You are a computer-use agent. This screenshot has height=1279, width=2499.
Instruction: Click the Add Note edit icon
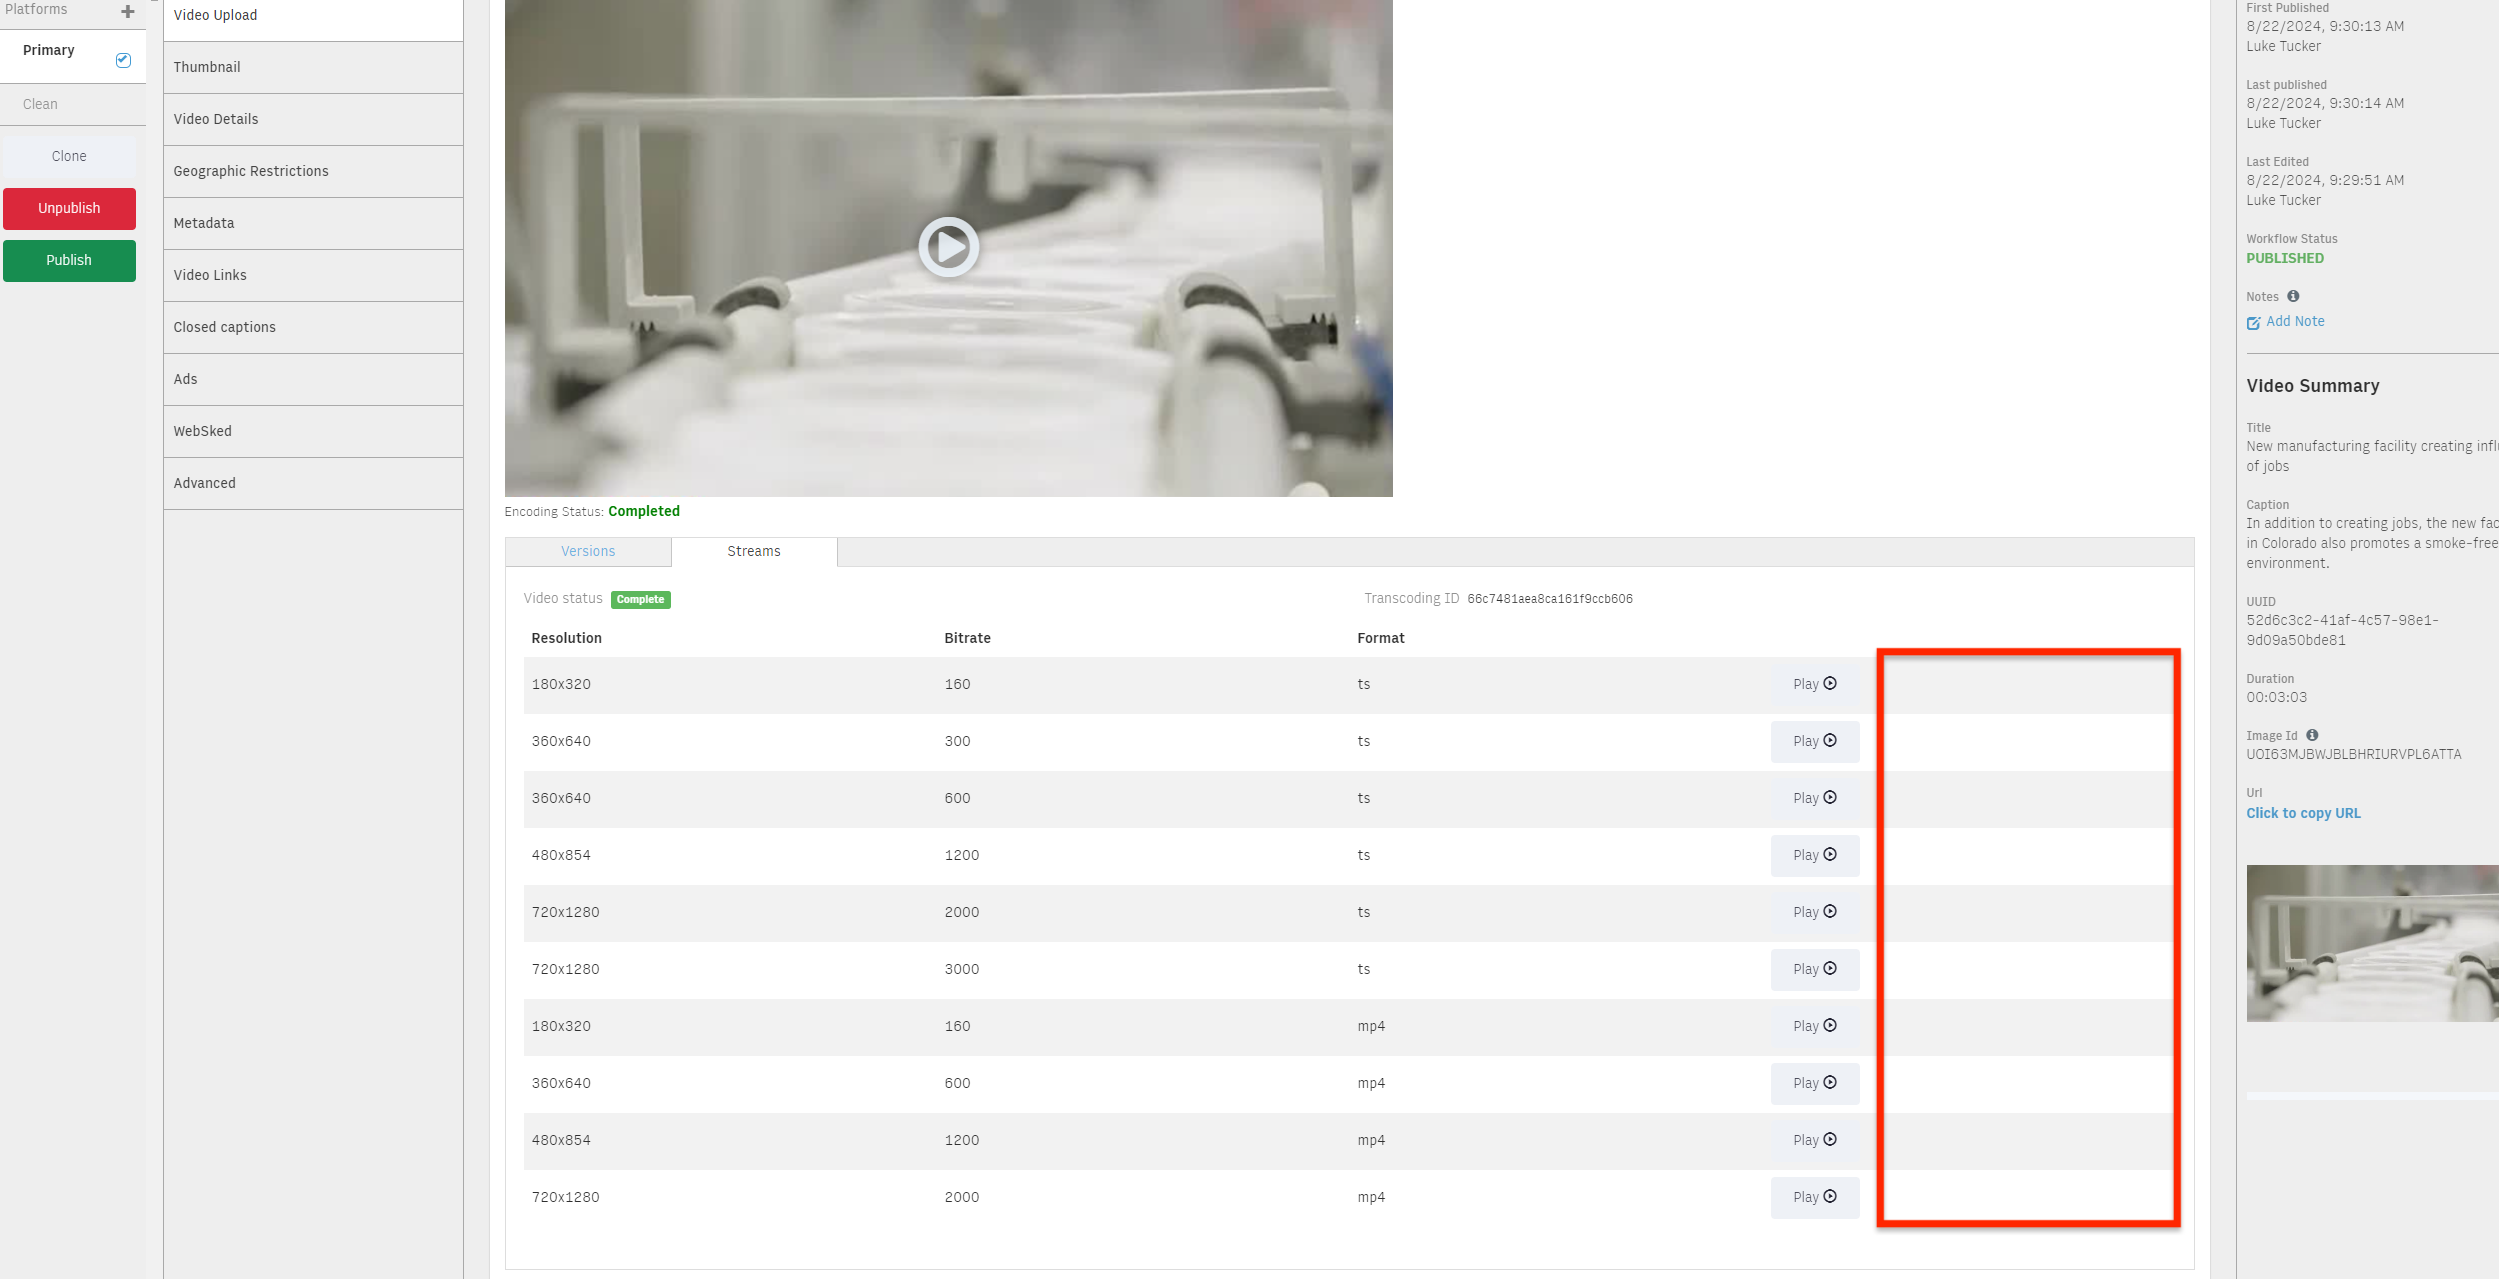pos(2253,323)
